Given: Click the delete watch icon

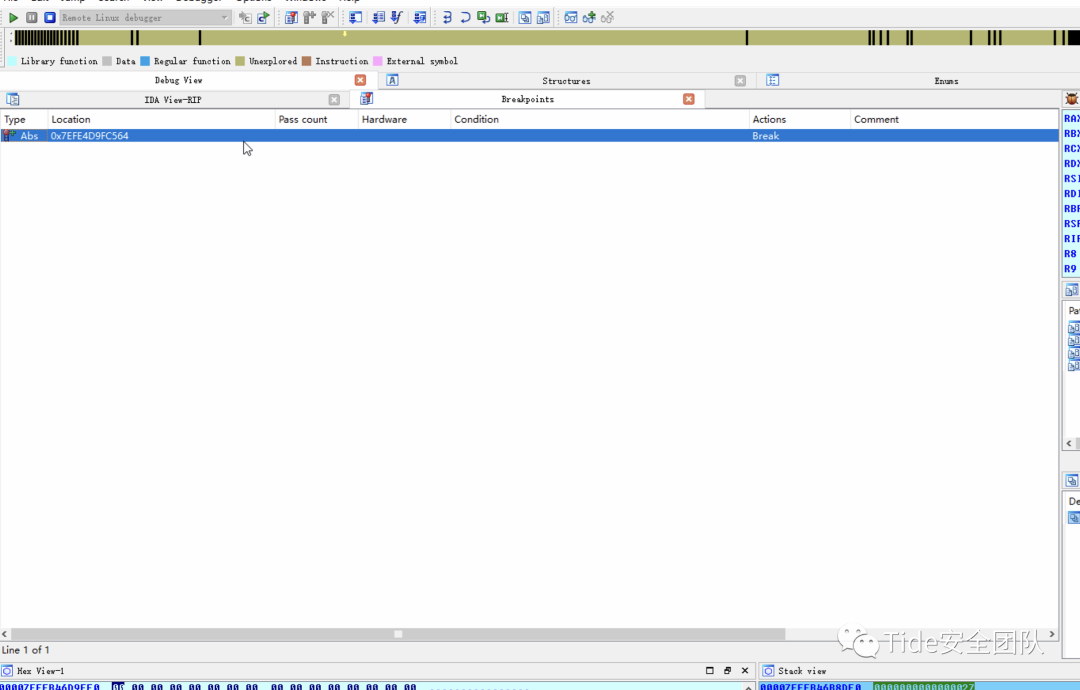Looking at the screenshot, I should 607,18.
